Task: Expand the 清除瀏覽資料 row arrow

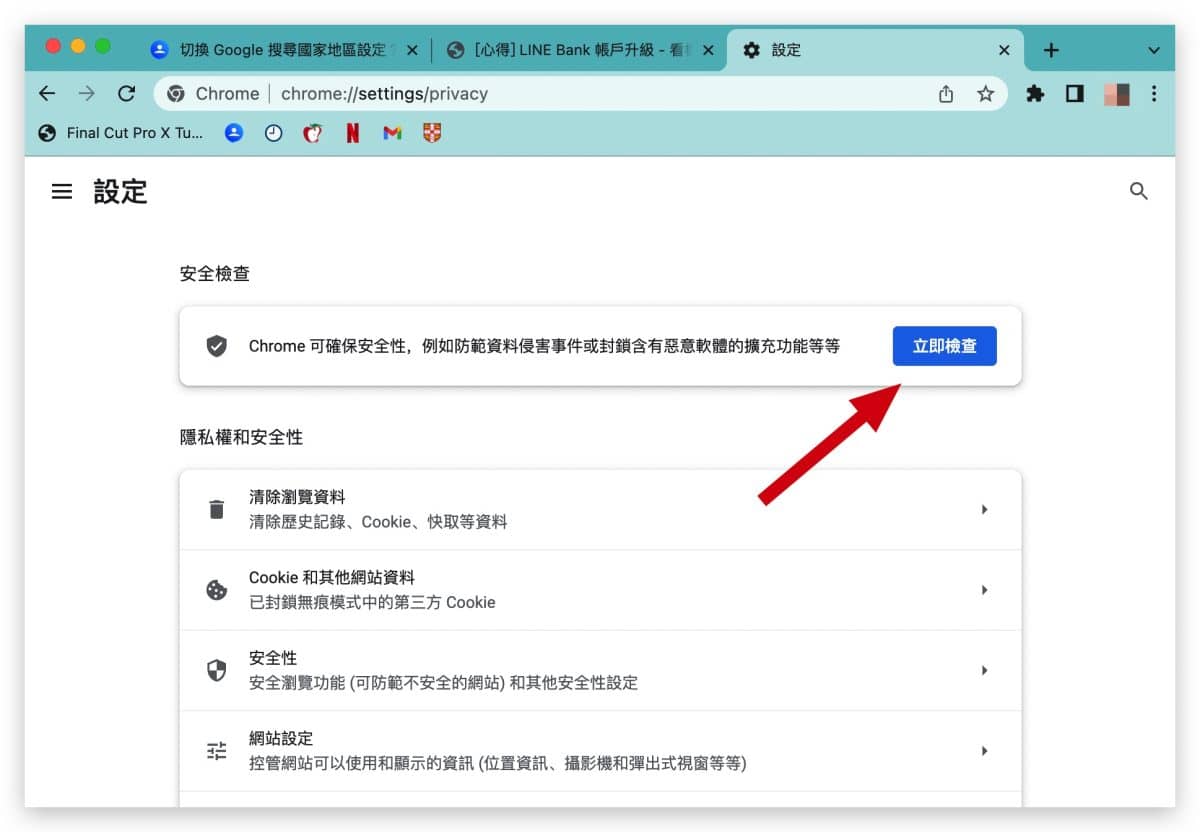Action: click(985, 509)
